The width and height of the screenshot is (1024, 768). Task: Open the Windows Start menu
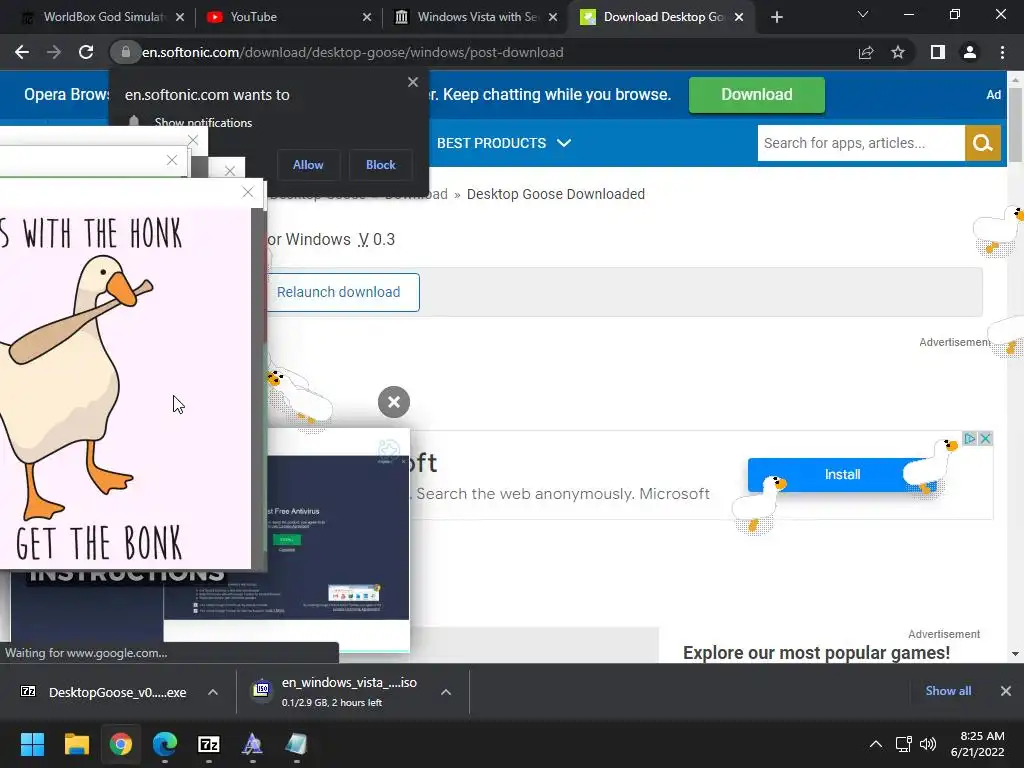32,744
